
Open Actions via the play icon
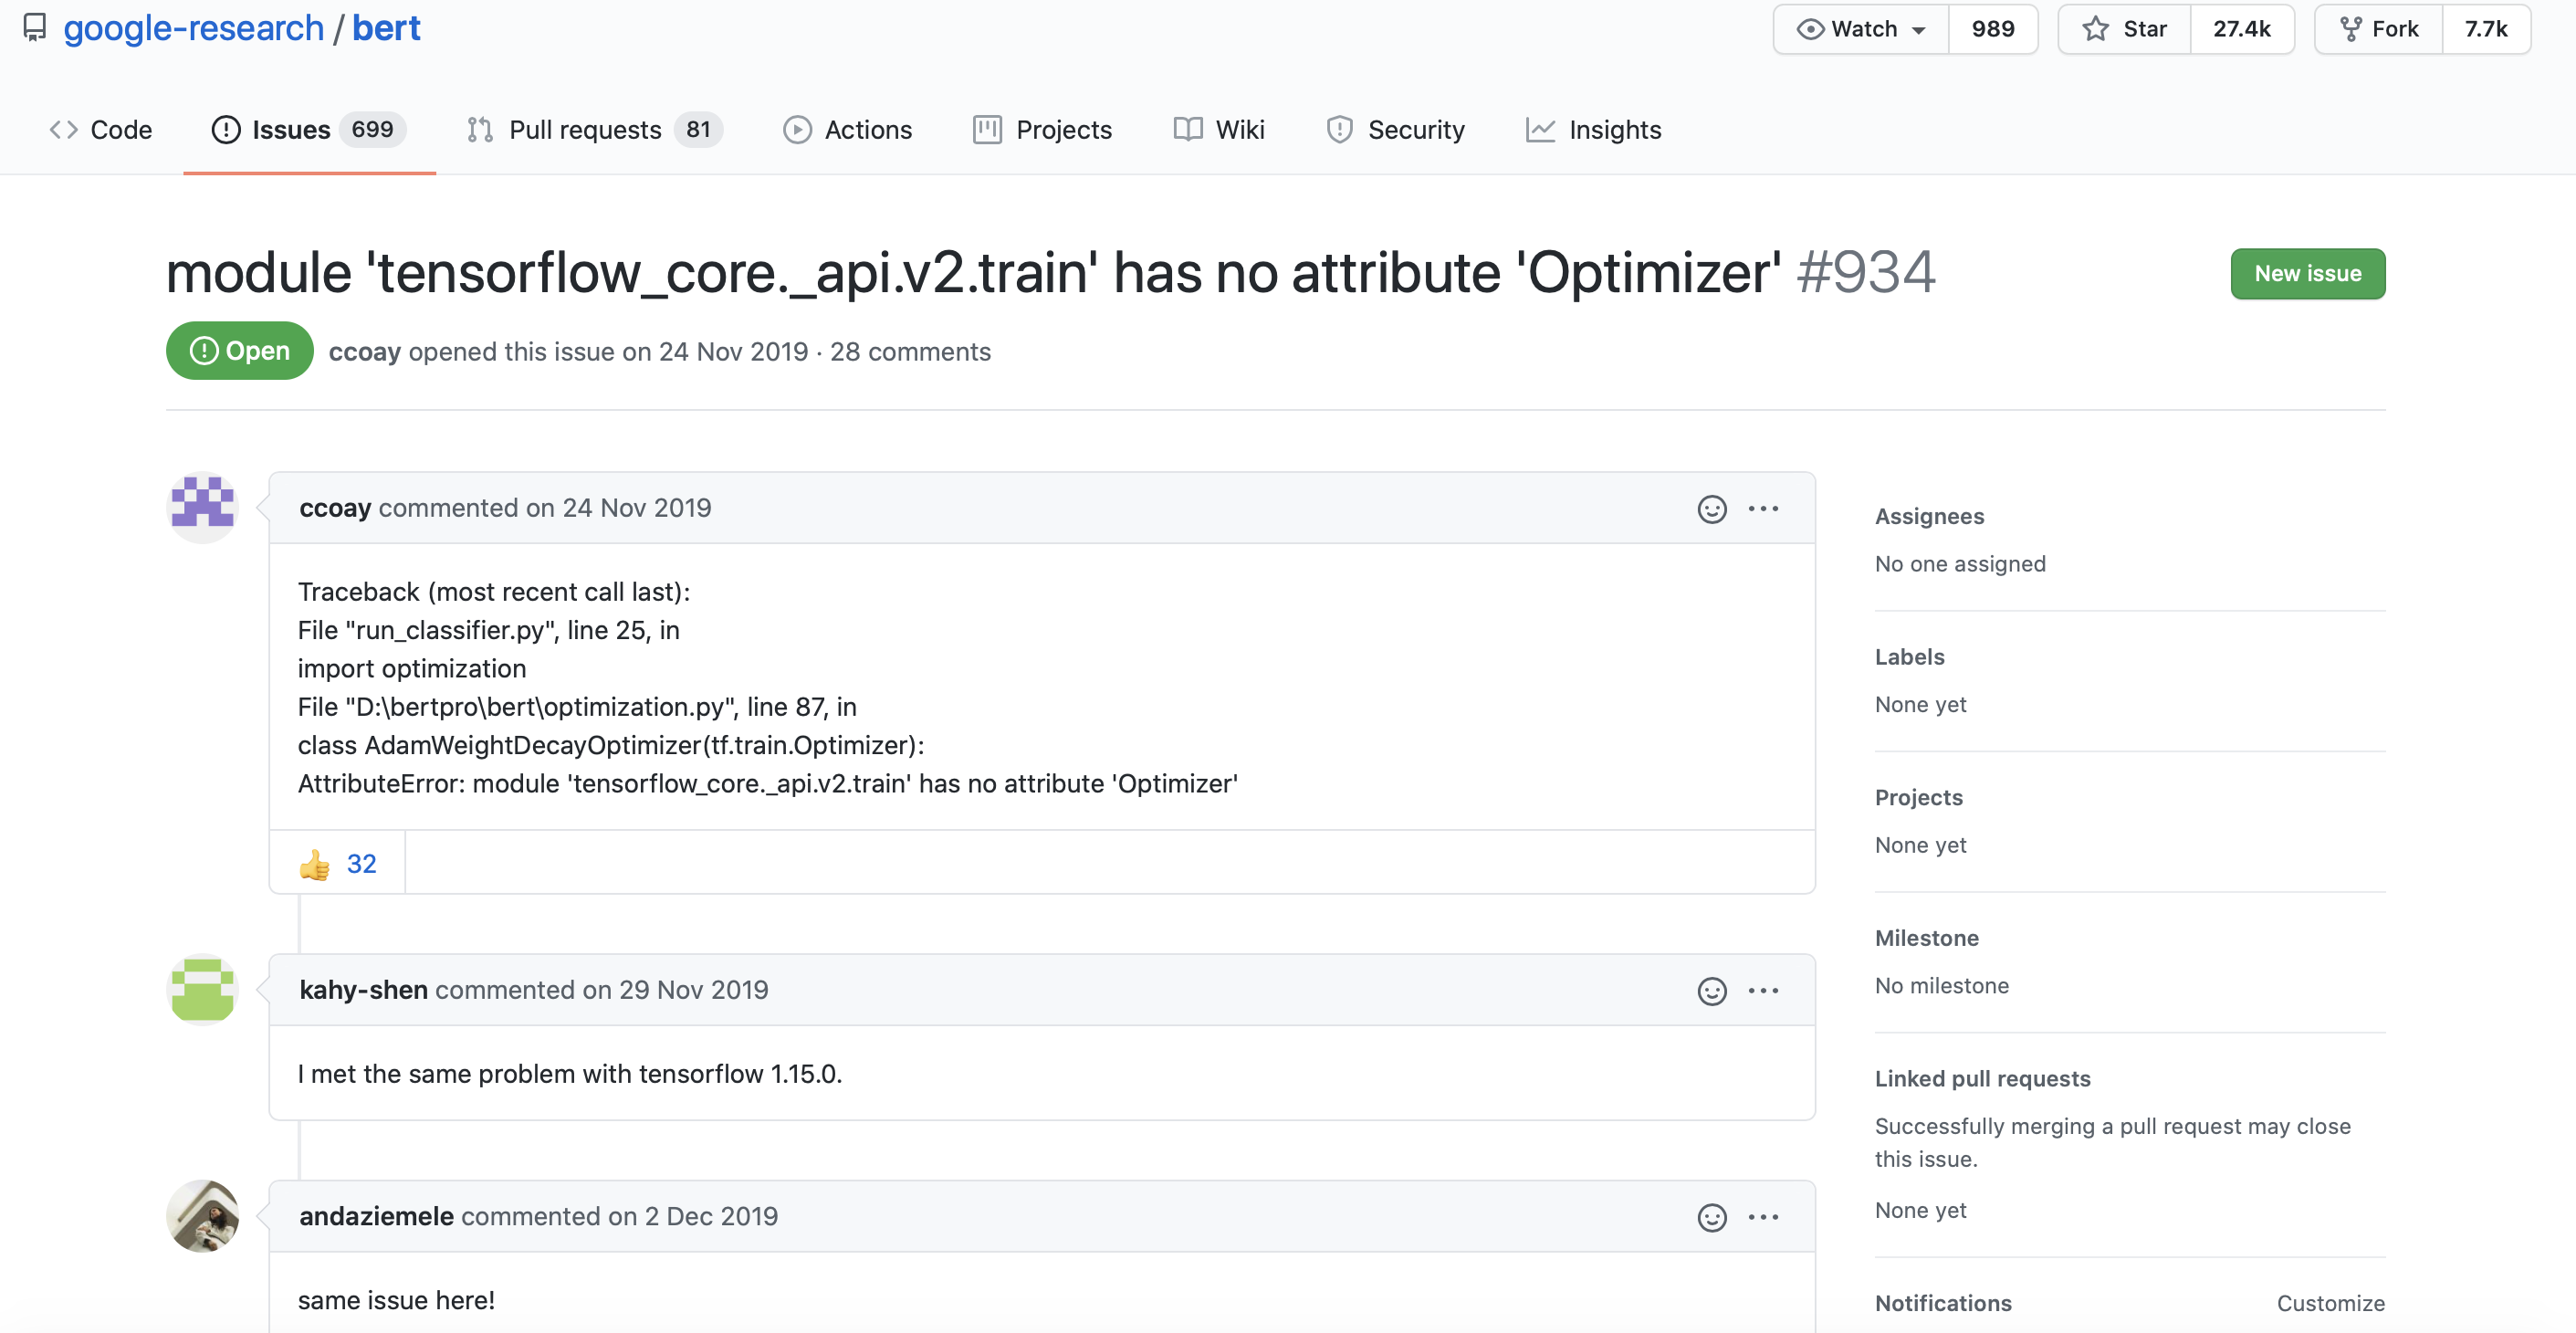797,129
